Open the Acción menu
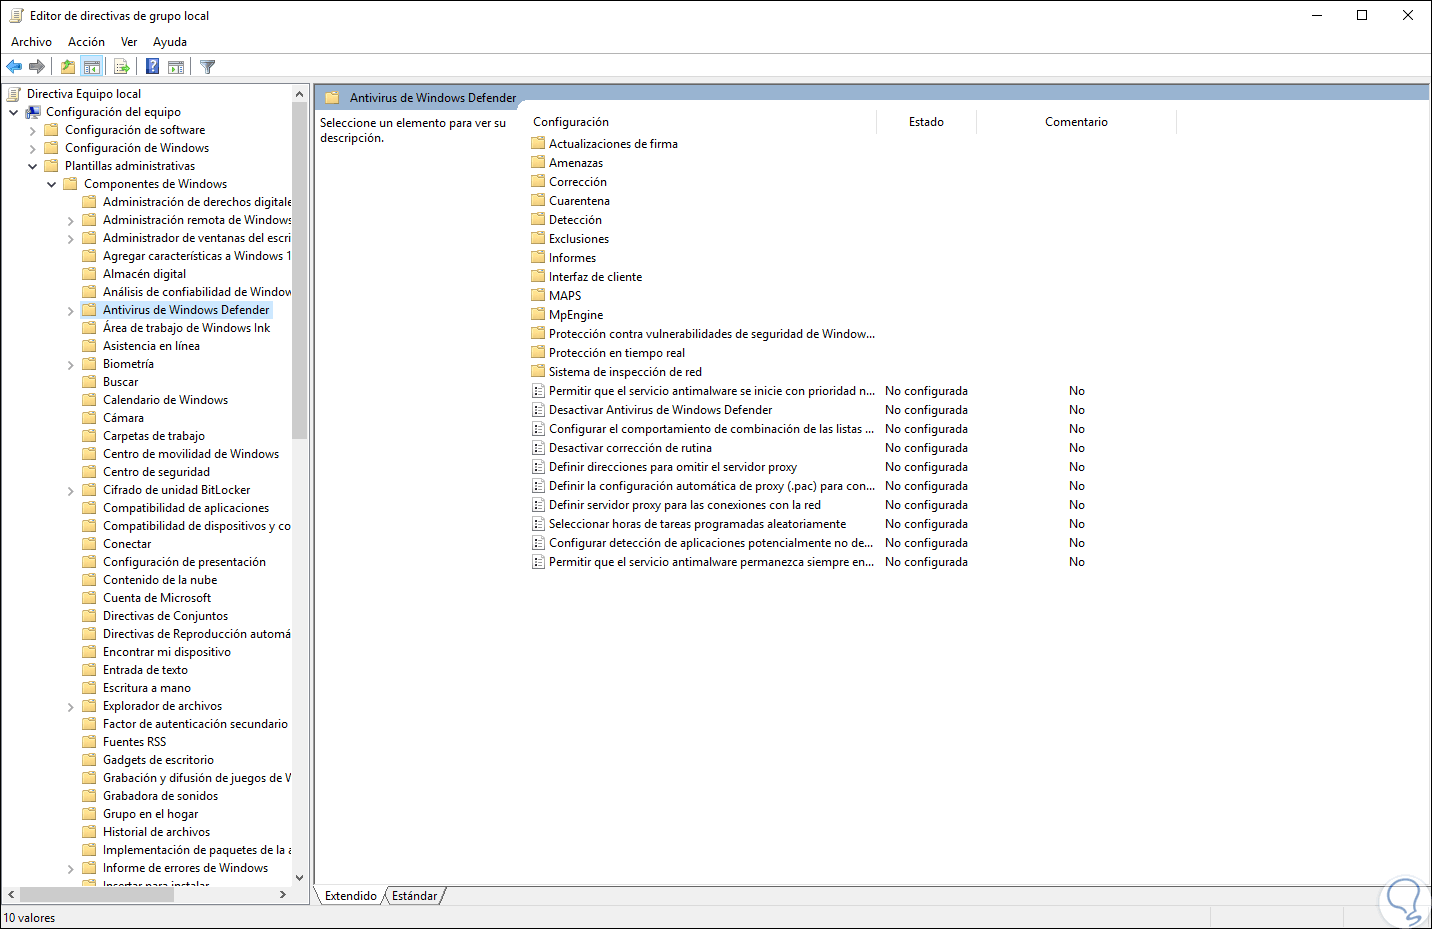Screen dimensions: 1432x929 point(86,42)
